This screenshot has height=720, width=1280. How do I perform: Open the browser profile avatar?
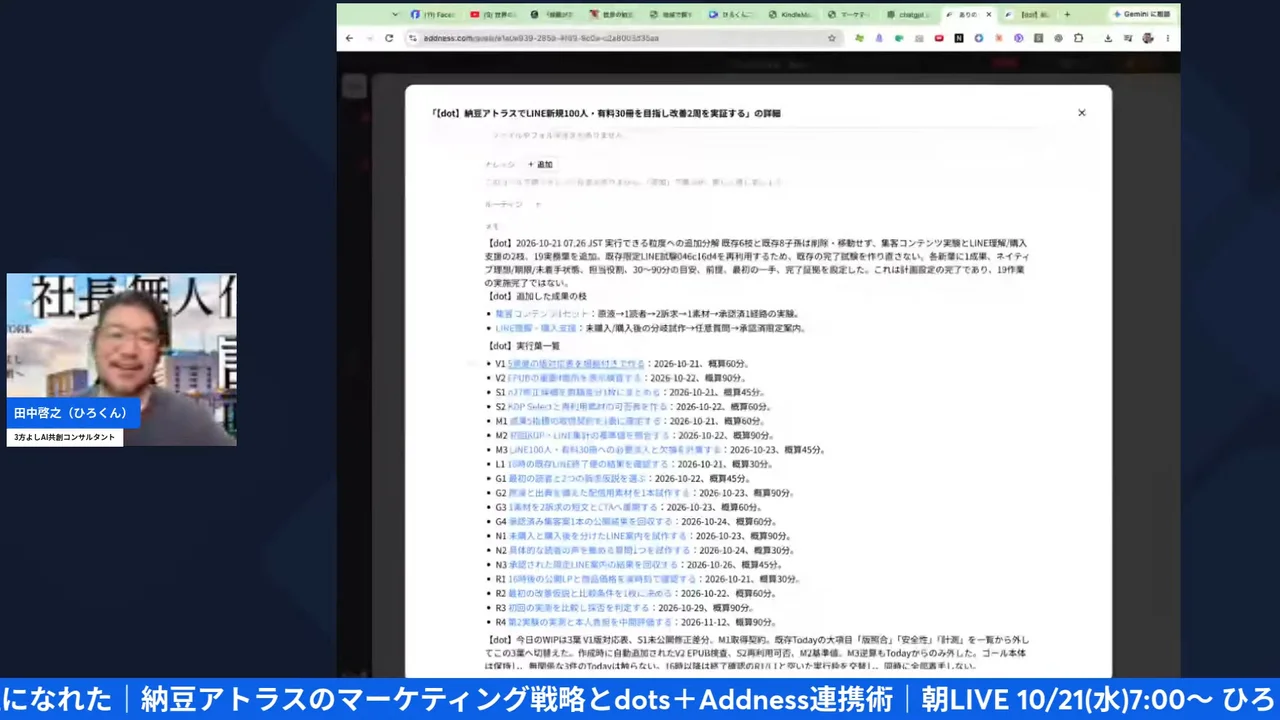click(x=1147, y=38)
